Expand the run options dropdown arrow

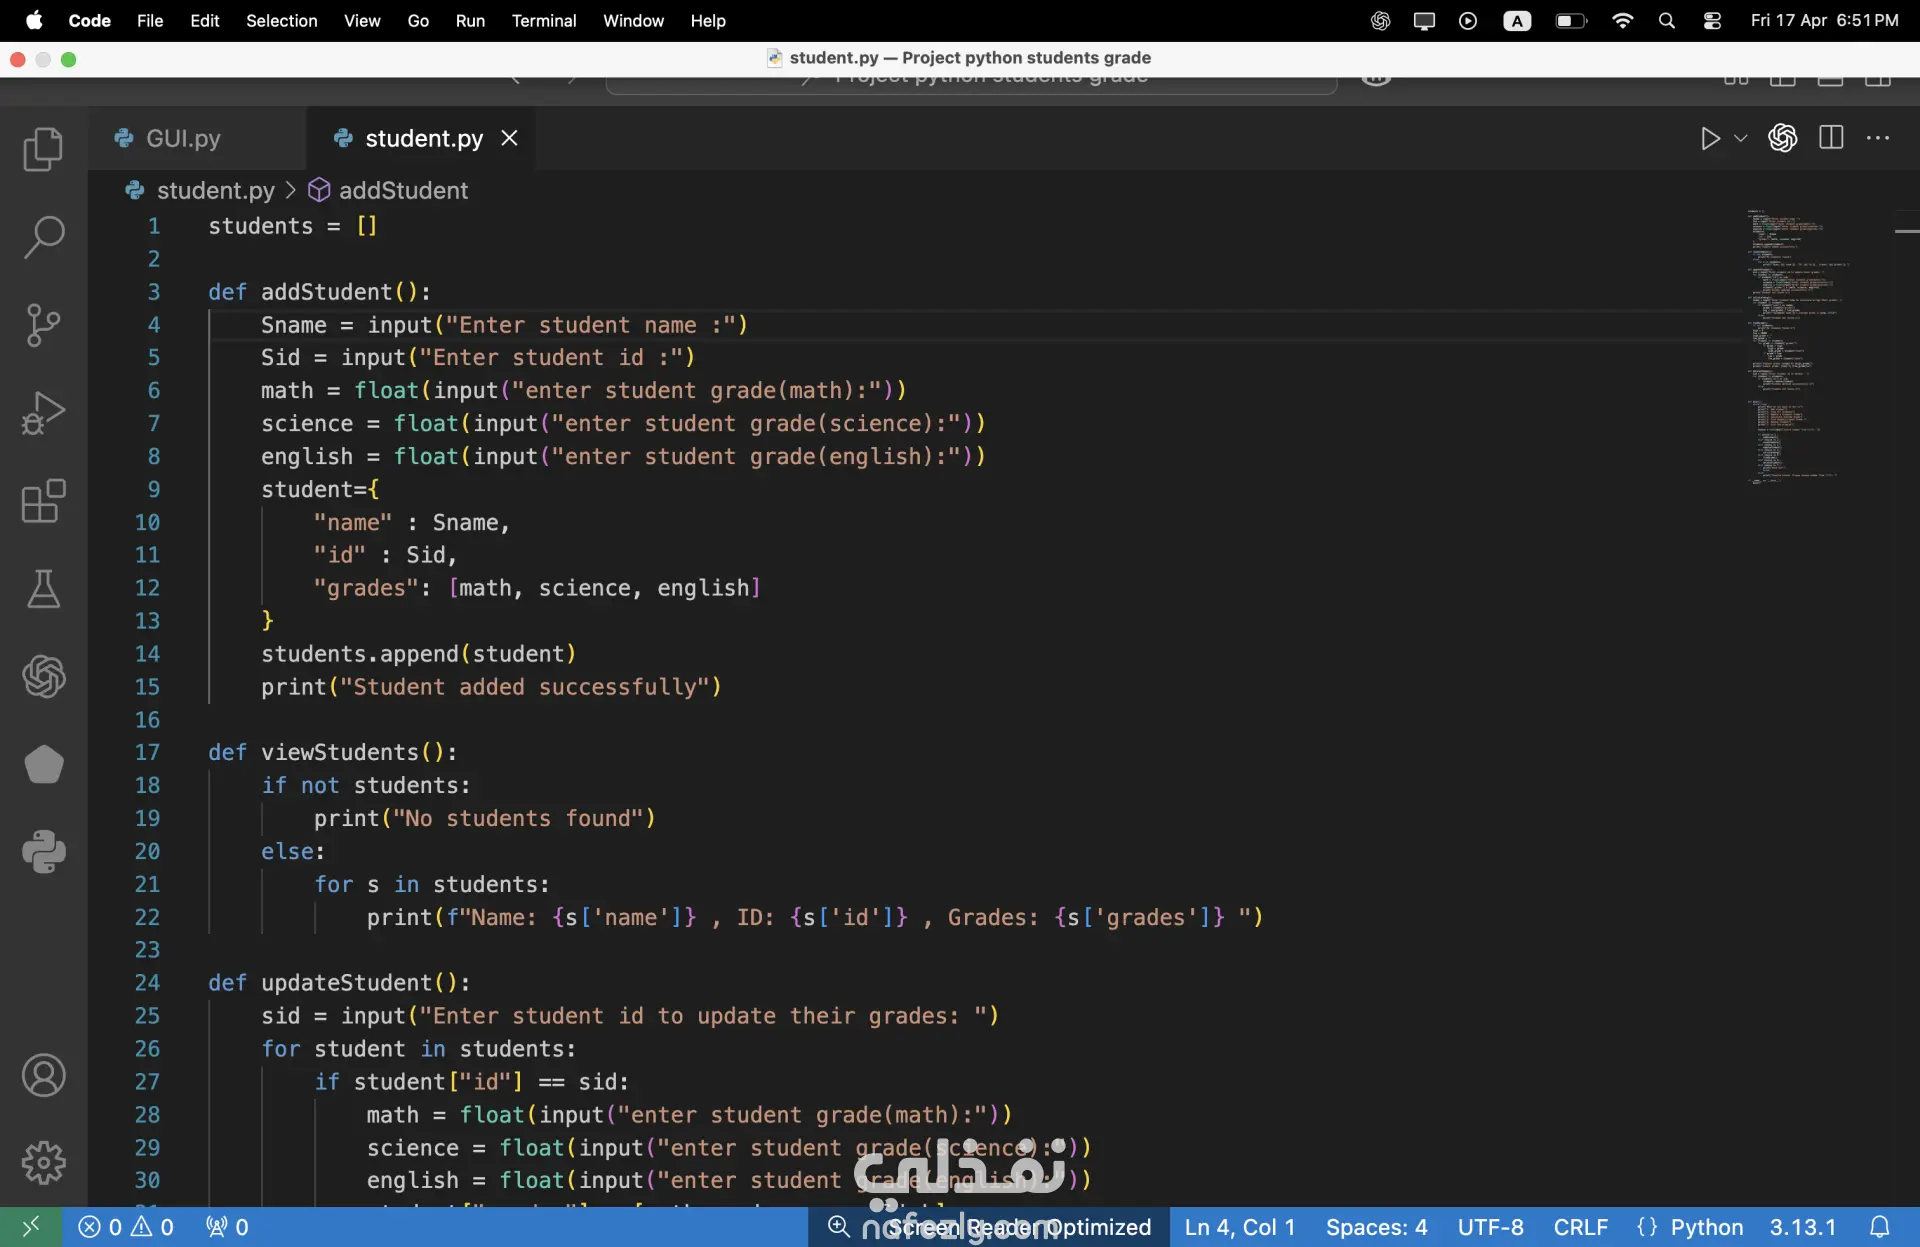click(1741, 138)
